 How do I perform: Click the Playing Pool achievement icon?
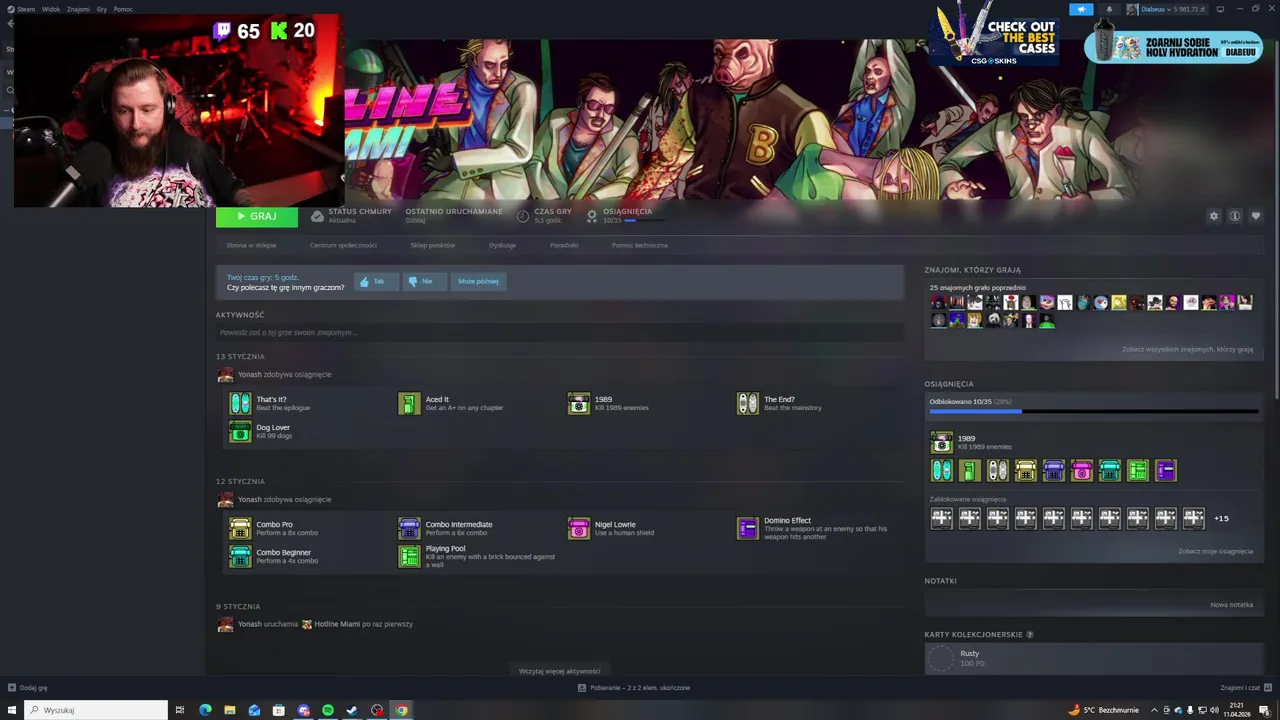point(409,556)
